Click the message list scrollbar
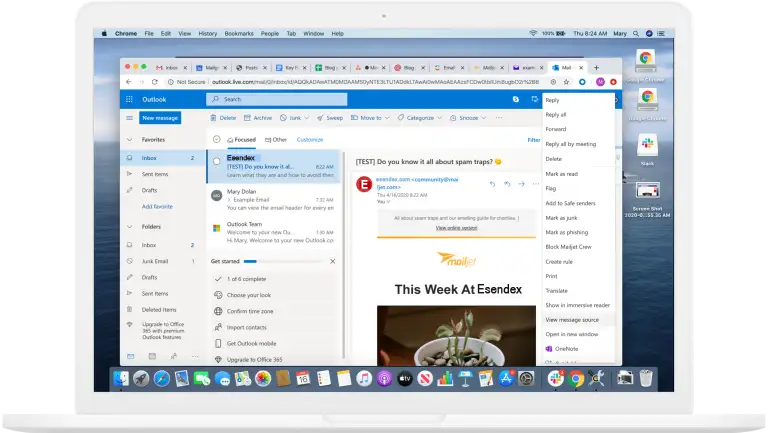 point(343,255)
